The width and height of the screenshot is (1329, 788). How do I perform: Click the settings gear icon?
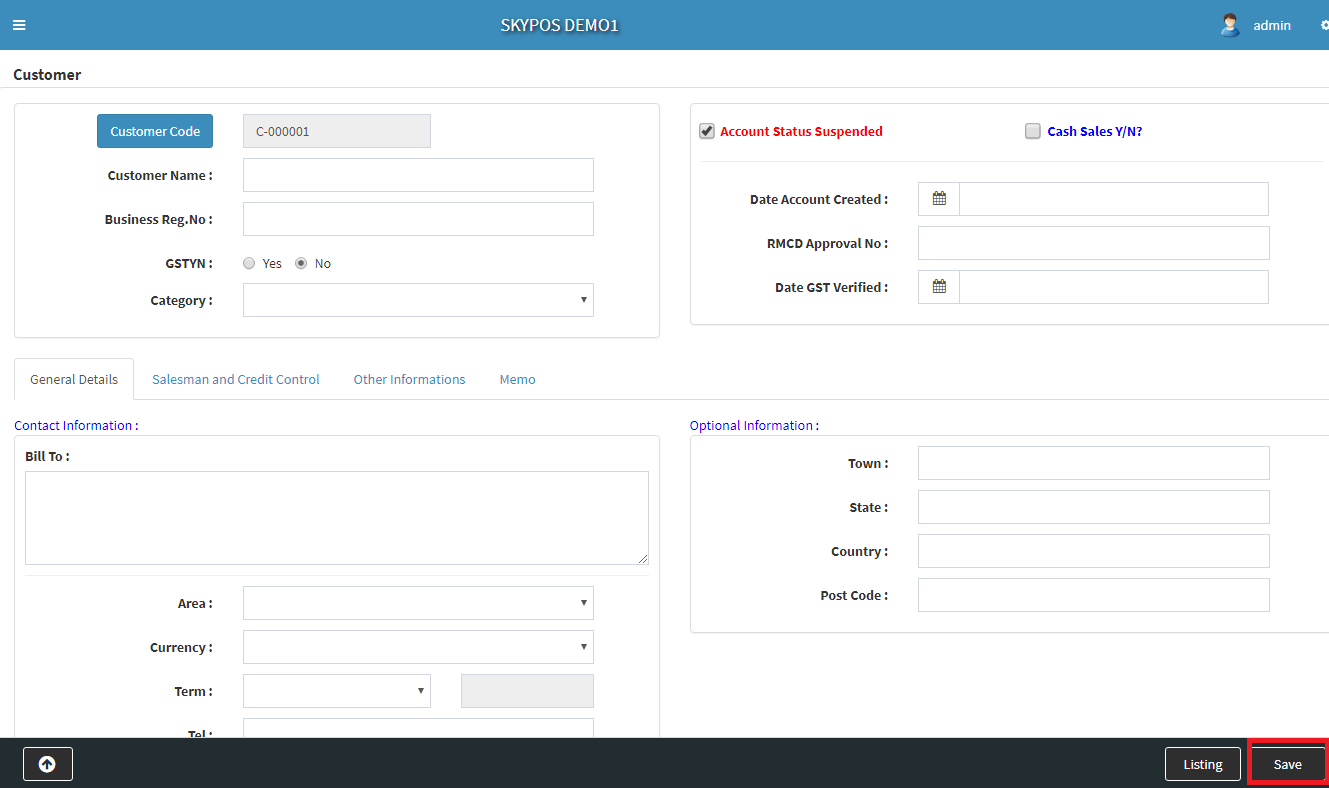1324,25
